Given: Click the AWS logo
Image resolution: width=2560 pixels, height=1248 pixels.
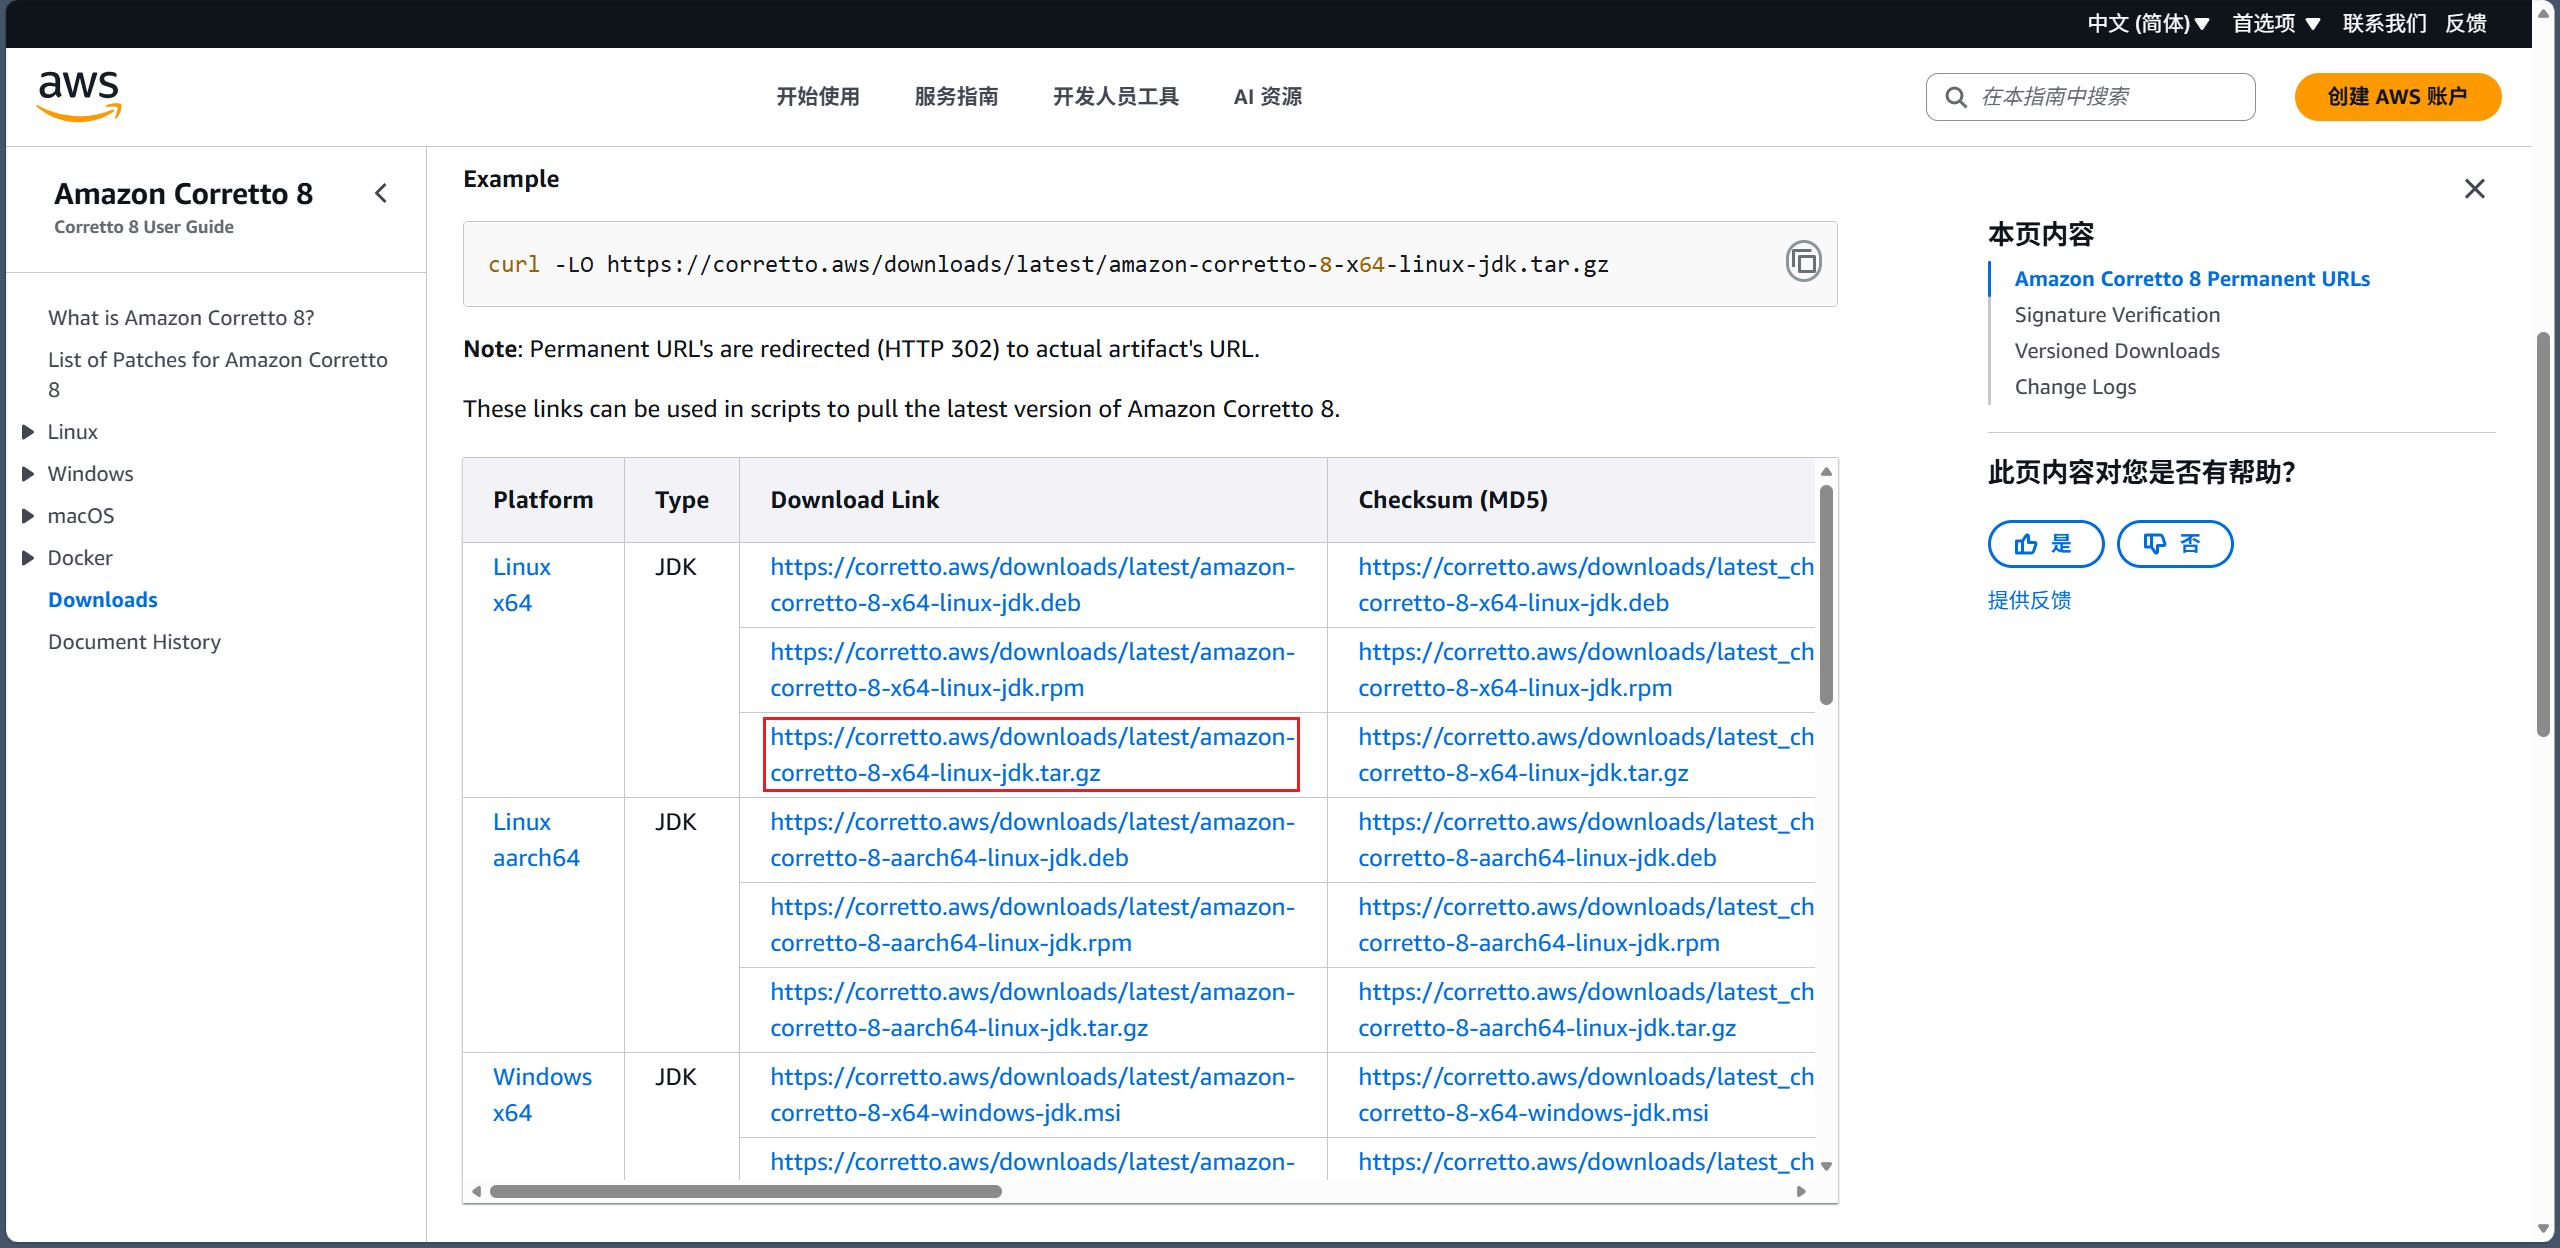Looking at the screenshot, I should (79, 96).
